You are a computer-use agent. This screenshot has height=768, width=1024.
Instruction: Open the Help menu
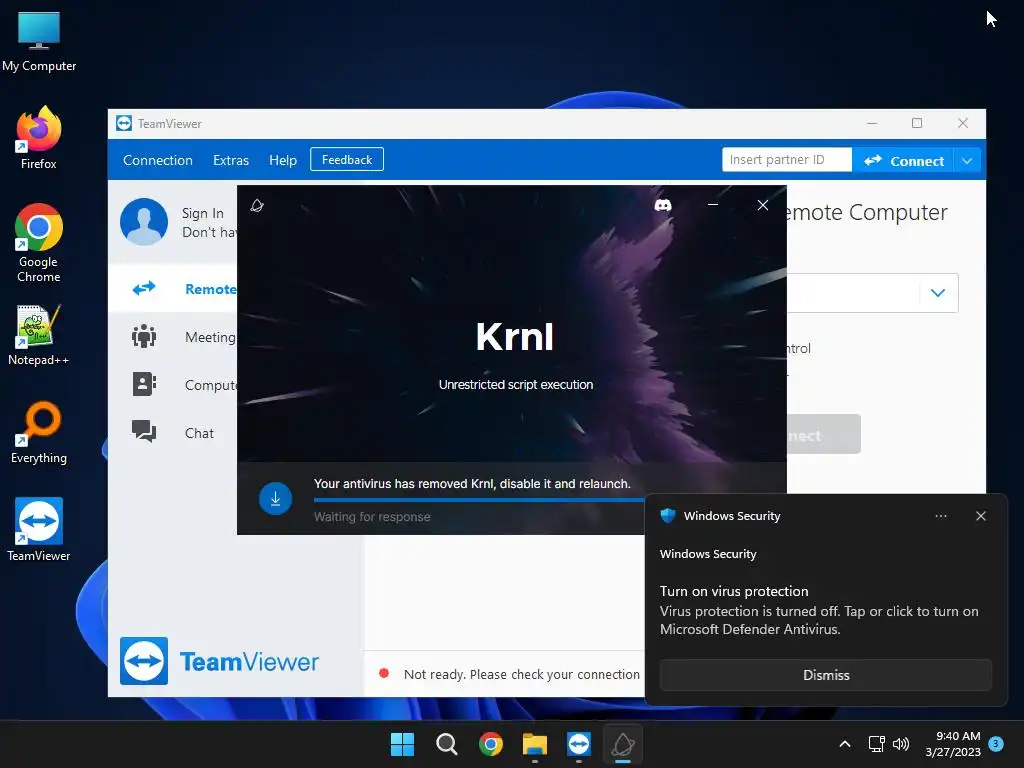click(283, 160)
